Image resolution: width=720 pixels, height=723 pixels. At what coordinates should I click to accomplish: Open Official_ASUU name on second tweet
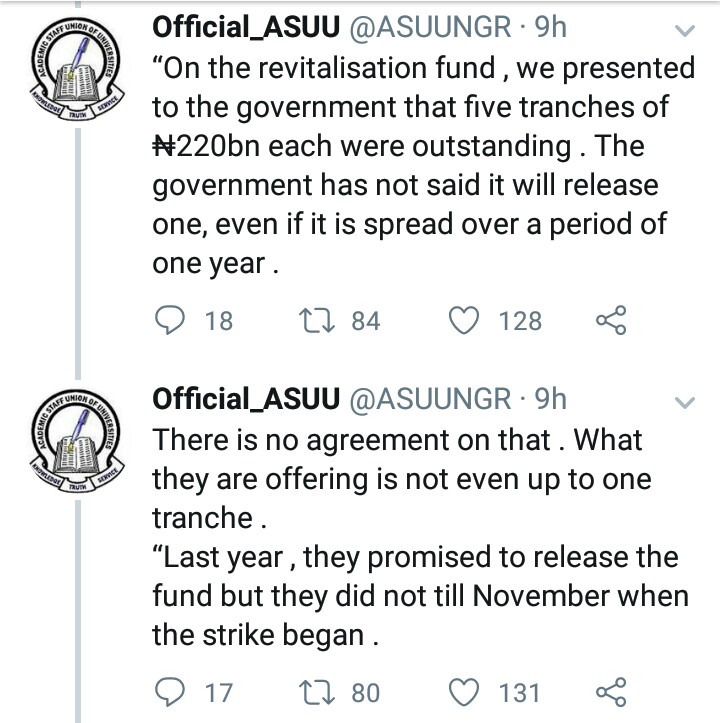point(246,398)
